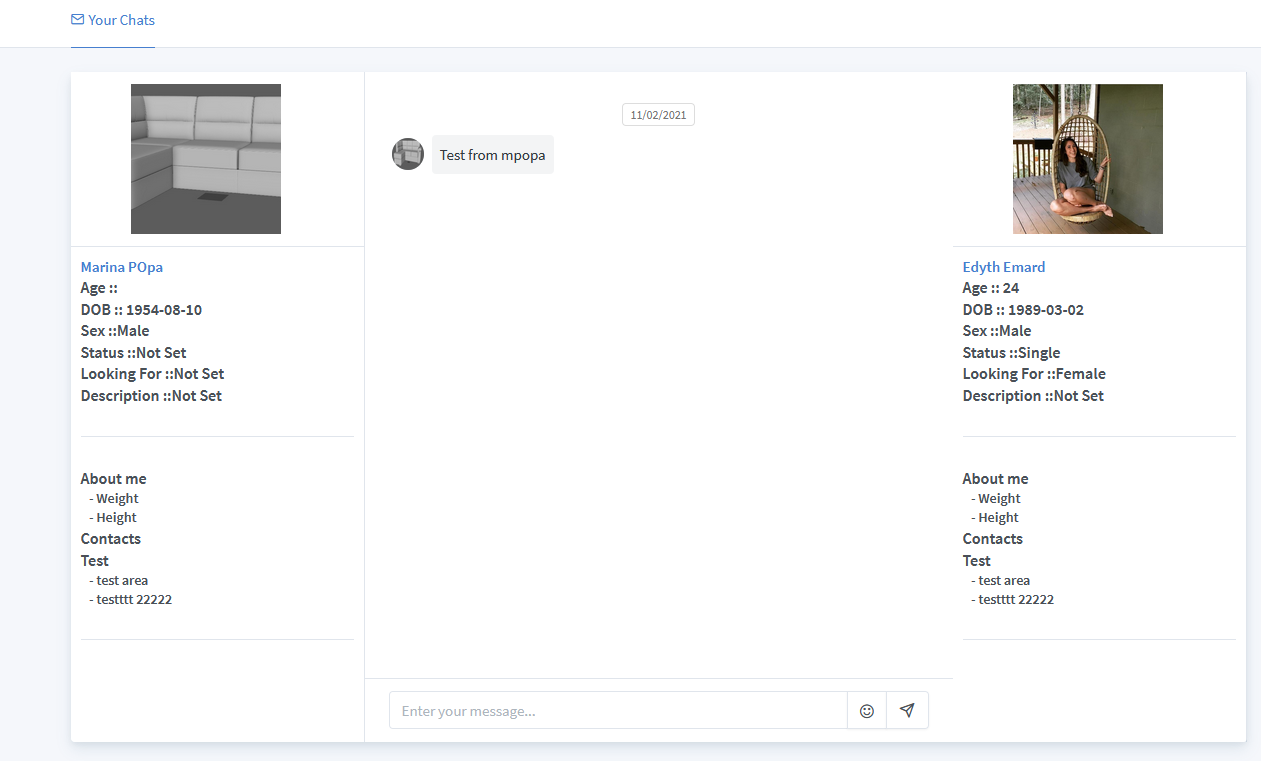Image resolution: width=1261 pixels, height=761 pixels.
Task: Click 'Sex ::Male' under Marina POpa
Action: pyautogui.click(x=115, y=331)
